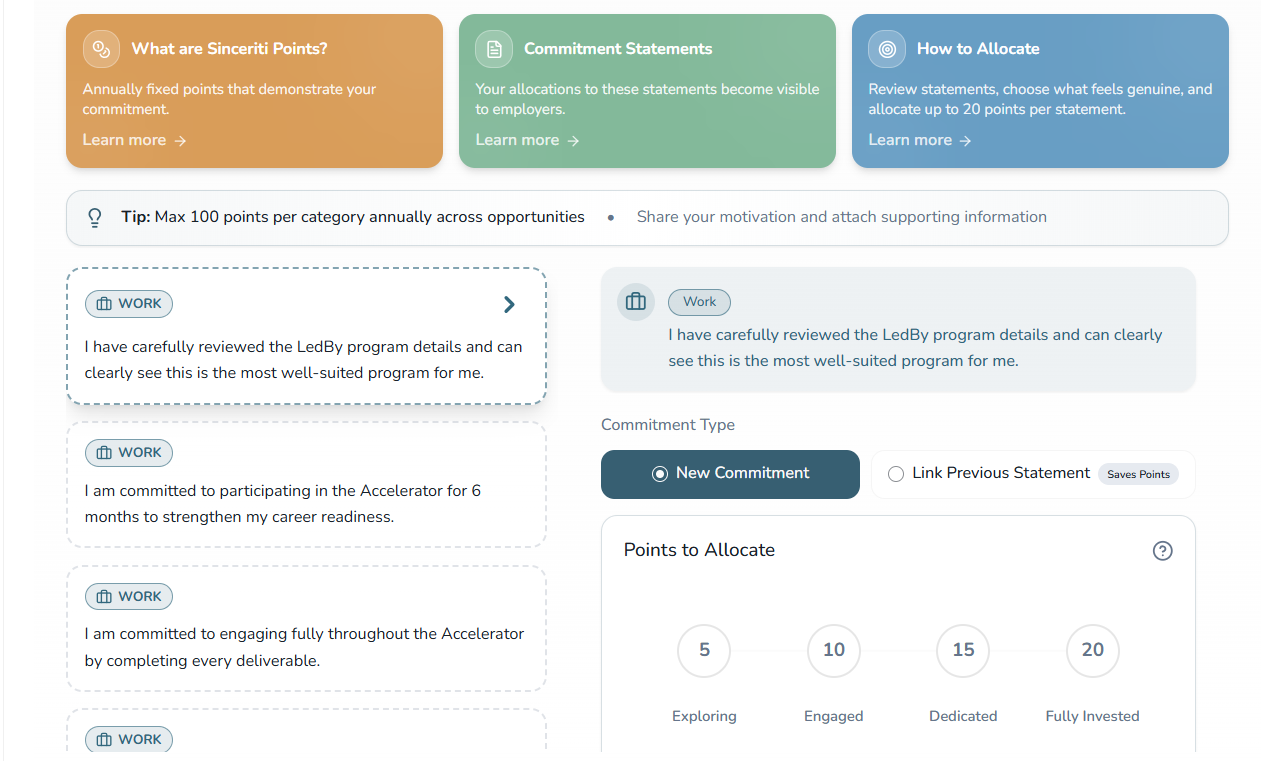
Task: Click the coins icon on Sinceriti Points card
Action: 100,49
